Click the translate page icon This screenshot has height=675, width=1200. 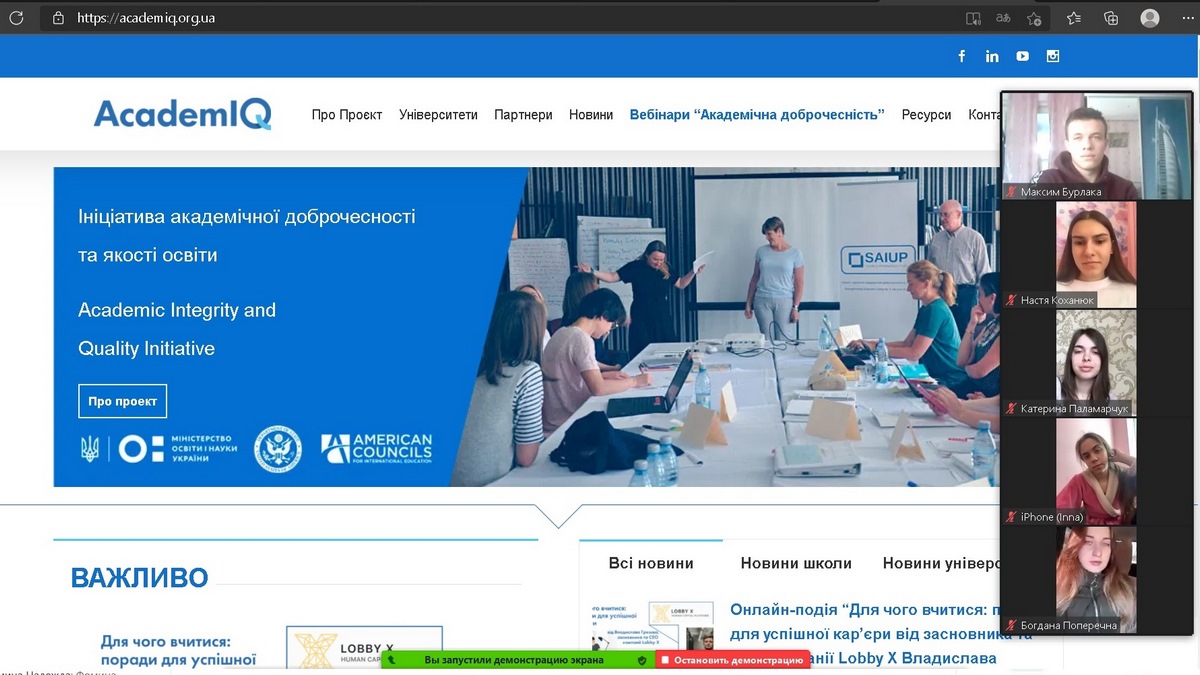(1002, 17)
